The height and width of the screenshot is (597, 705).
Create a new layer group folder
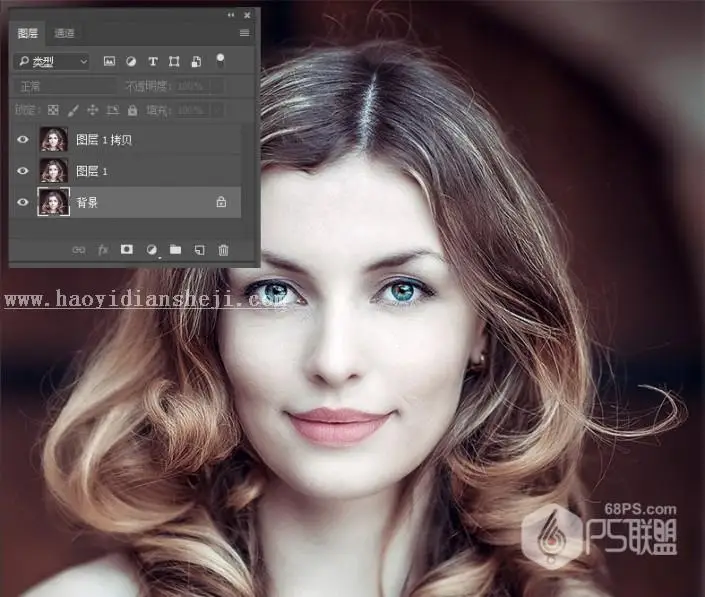[175, 249]
